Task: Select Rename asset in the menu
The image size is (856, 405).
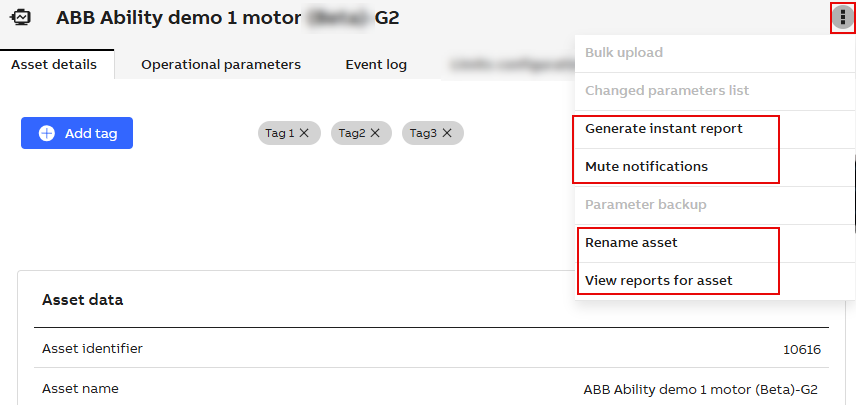Action: point(631,243)
